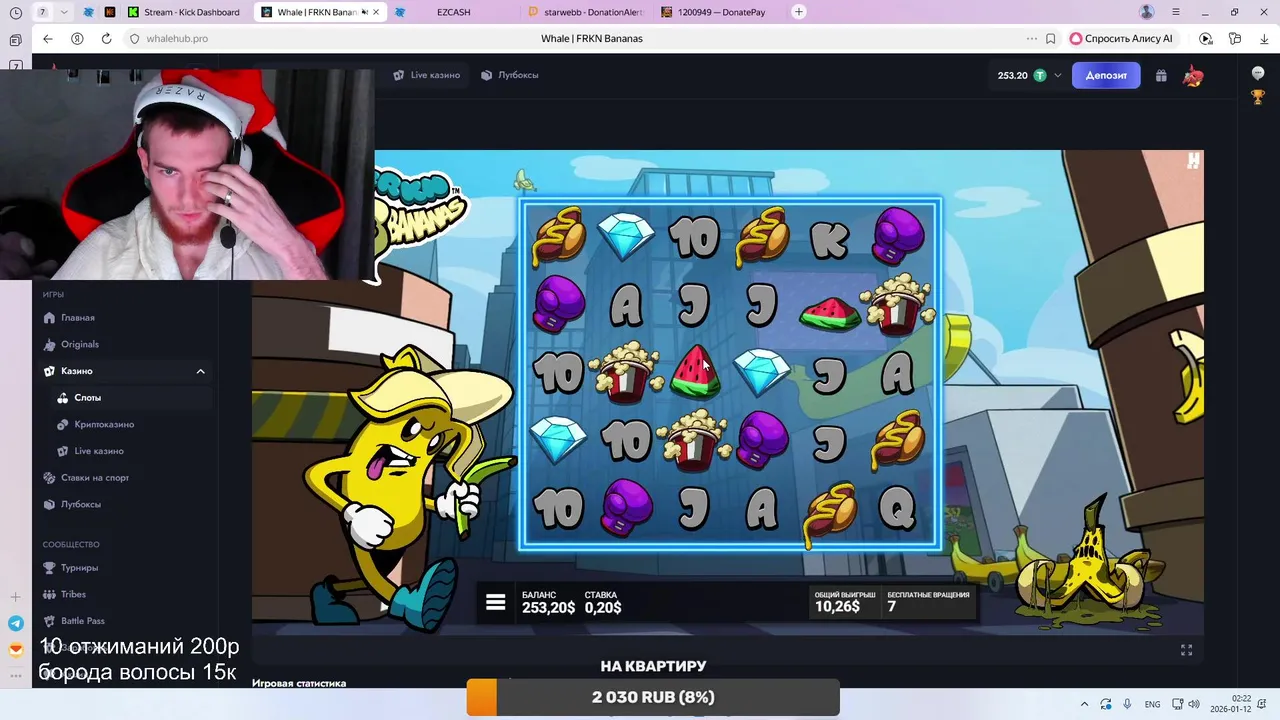Viewport: 1280px width, 720px height.
Task: Open network icon in the system tray
Action: tap(1177, 704)
